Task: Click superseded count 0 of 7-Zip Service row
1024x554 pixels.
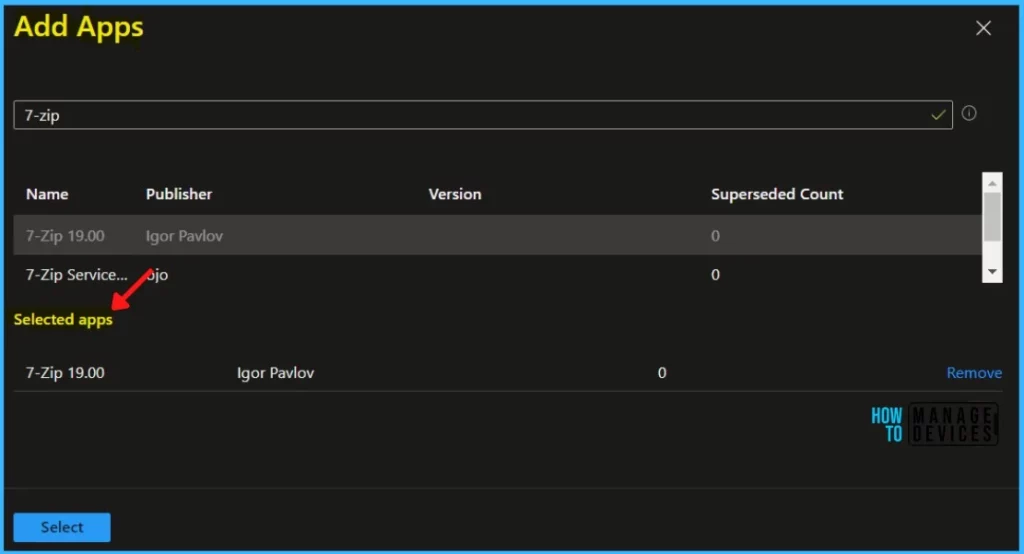Action: tap(715, 274)
